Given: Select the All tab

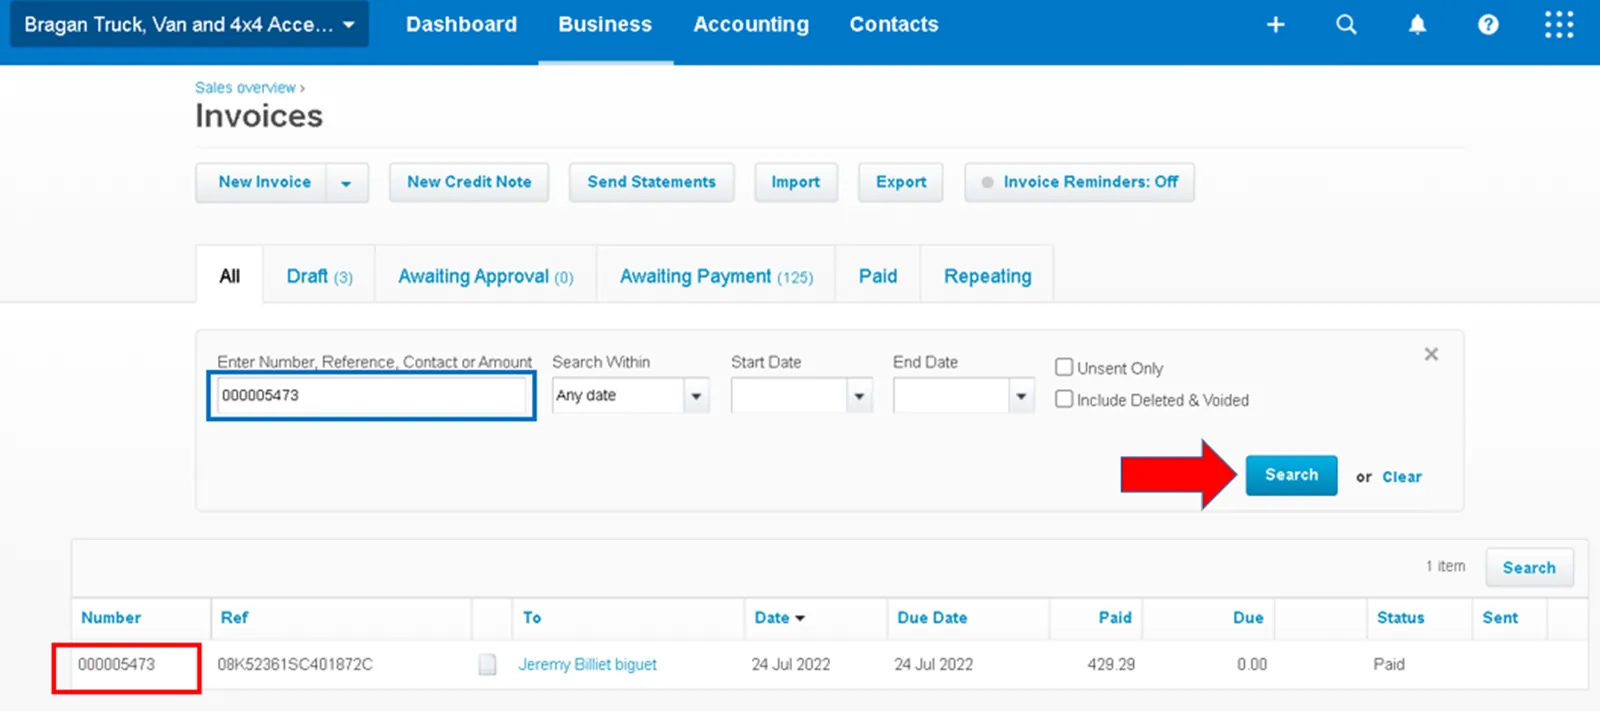Looking at the screenshot, I should tap(230, 276).
